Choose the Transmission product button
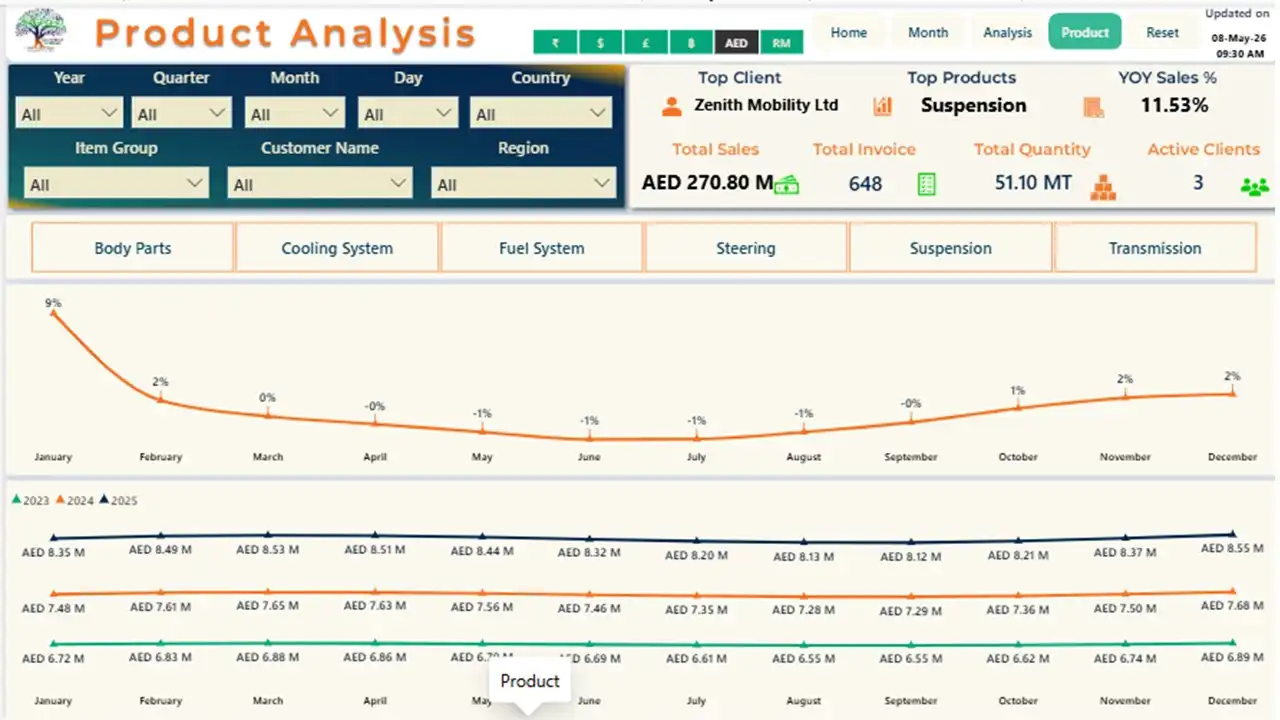Viewport: 1280px width, 720px height. (1155, 248)
